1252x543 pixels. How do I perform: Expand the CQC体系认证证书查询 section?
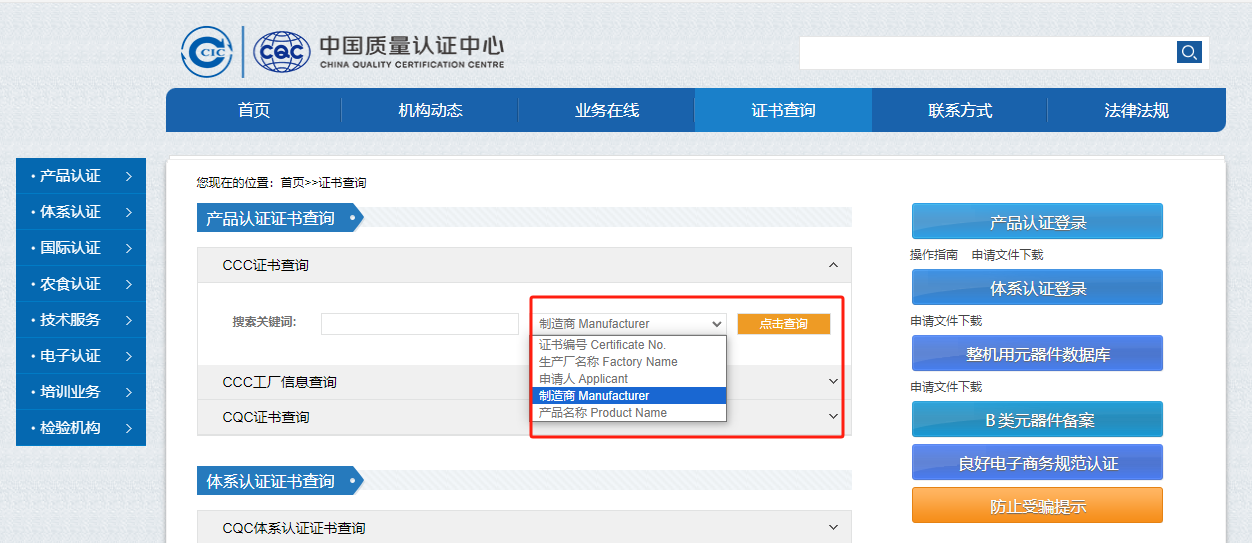pos(833,527)
